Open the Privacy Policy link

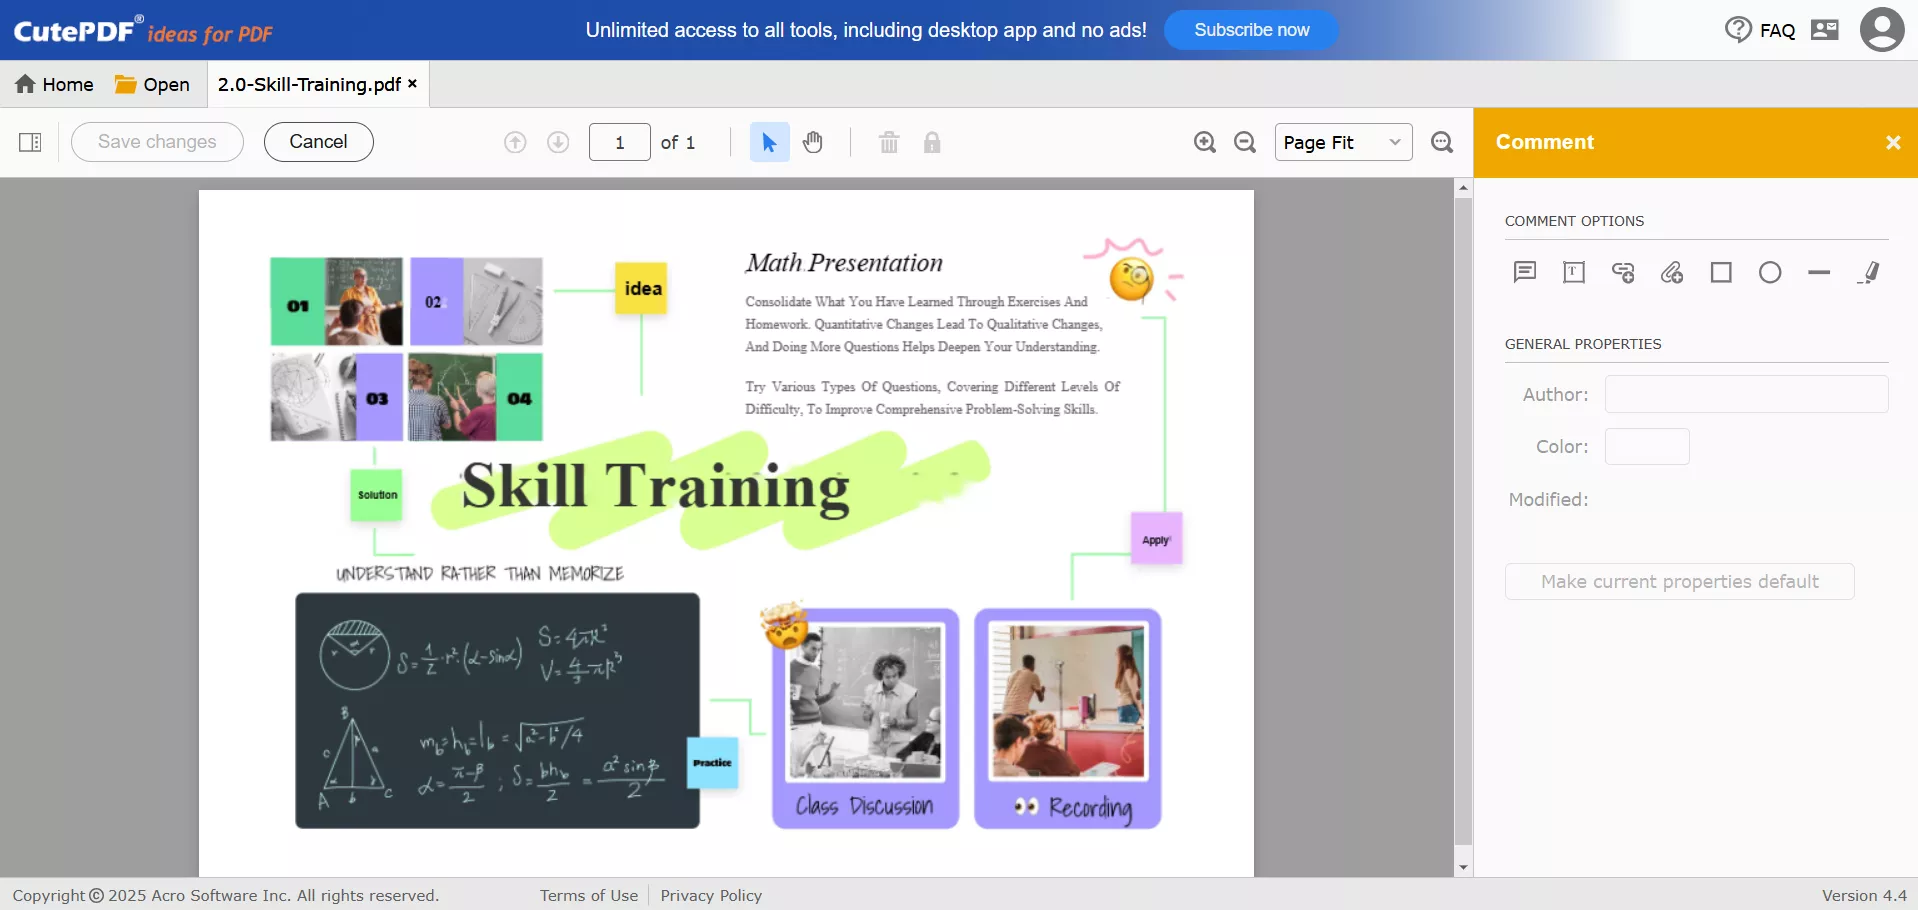pos(710,895)
